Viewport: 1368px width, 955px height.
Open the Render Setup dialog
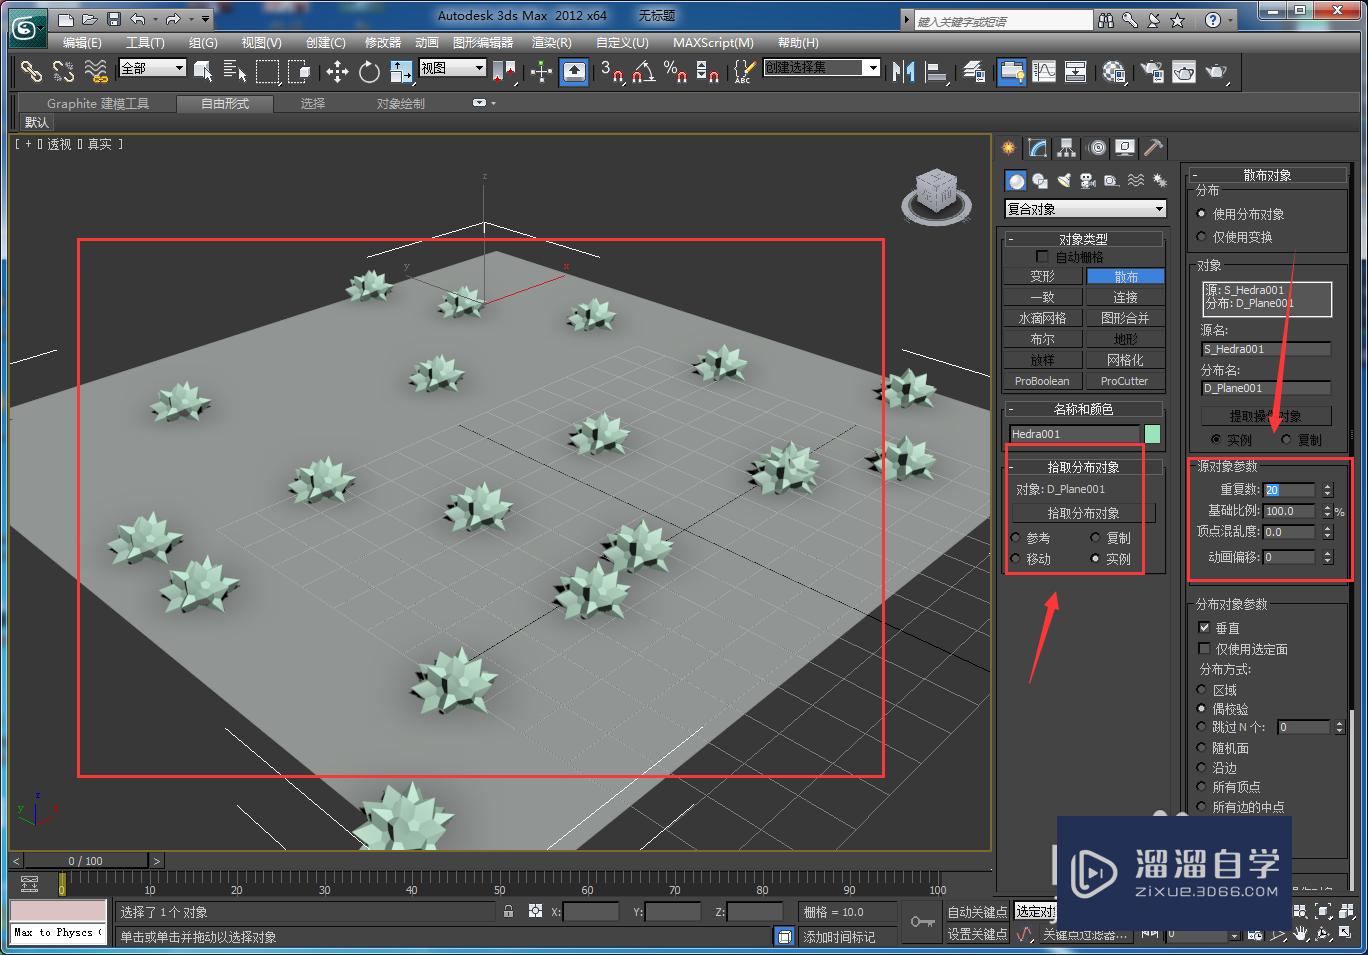(x=1152, y=71)
